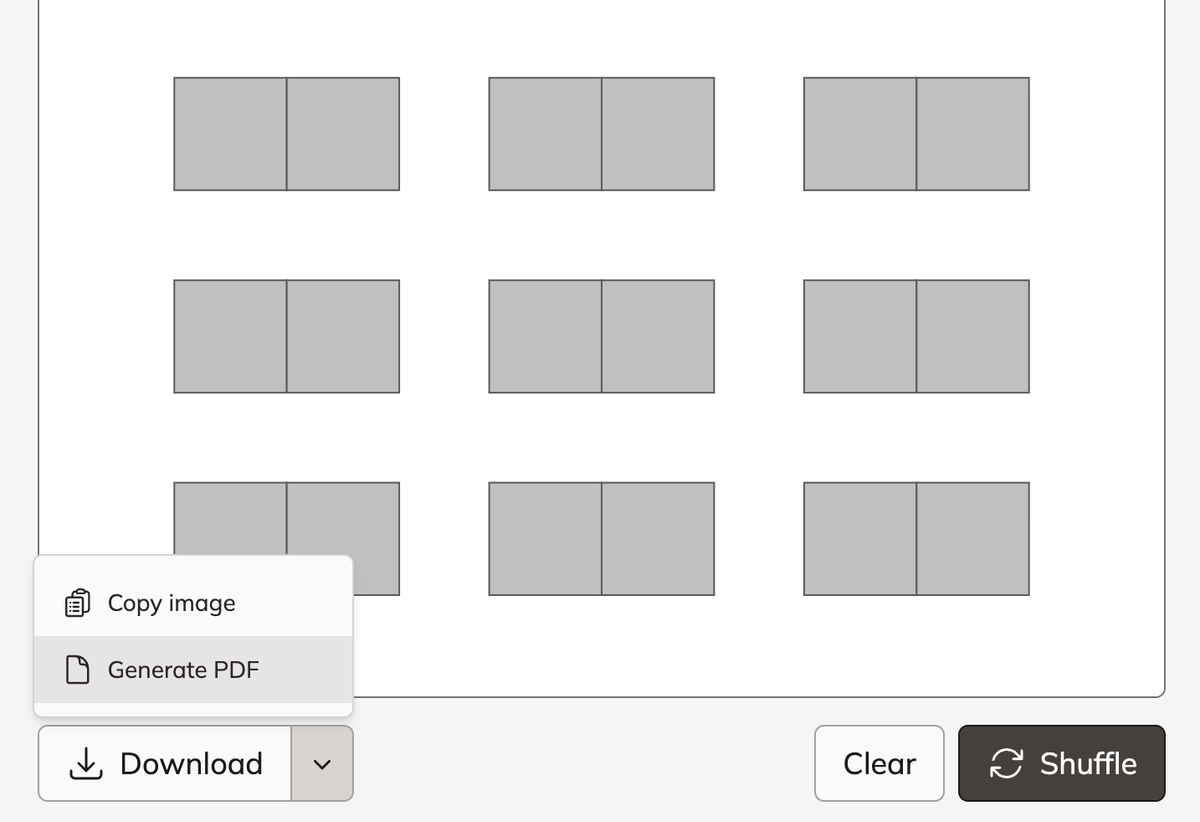Select Copy image from the menu
Image resolution: width=1200 pixels, height=822 pixels.
pos(170,602)
